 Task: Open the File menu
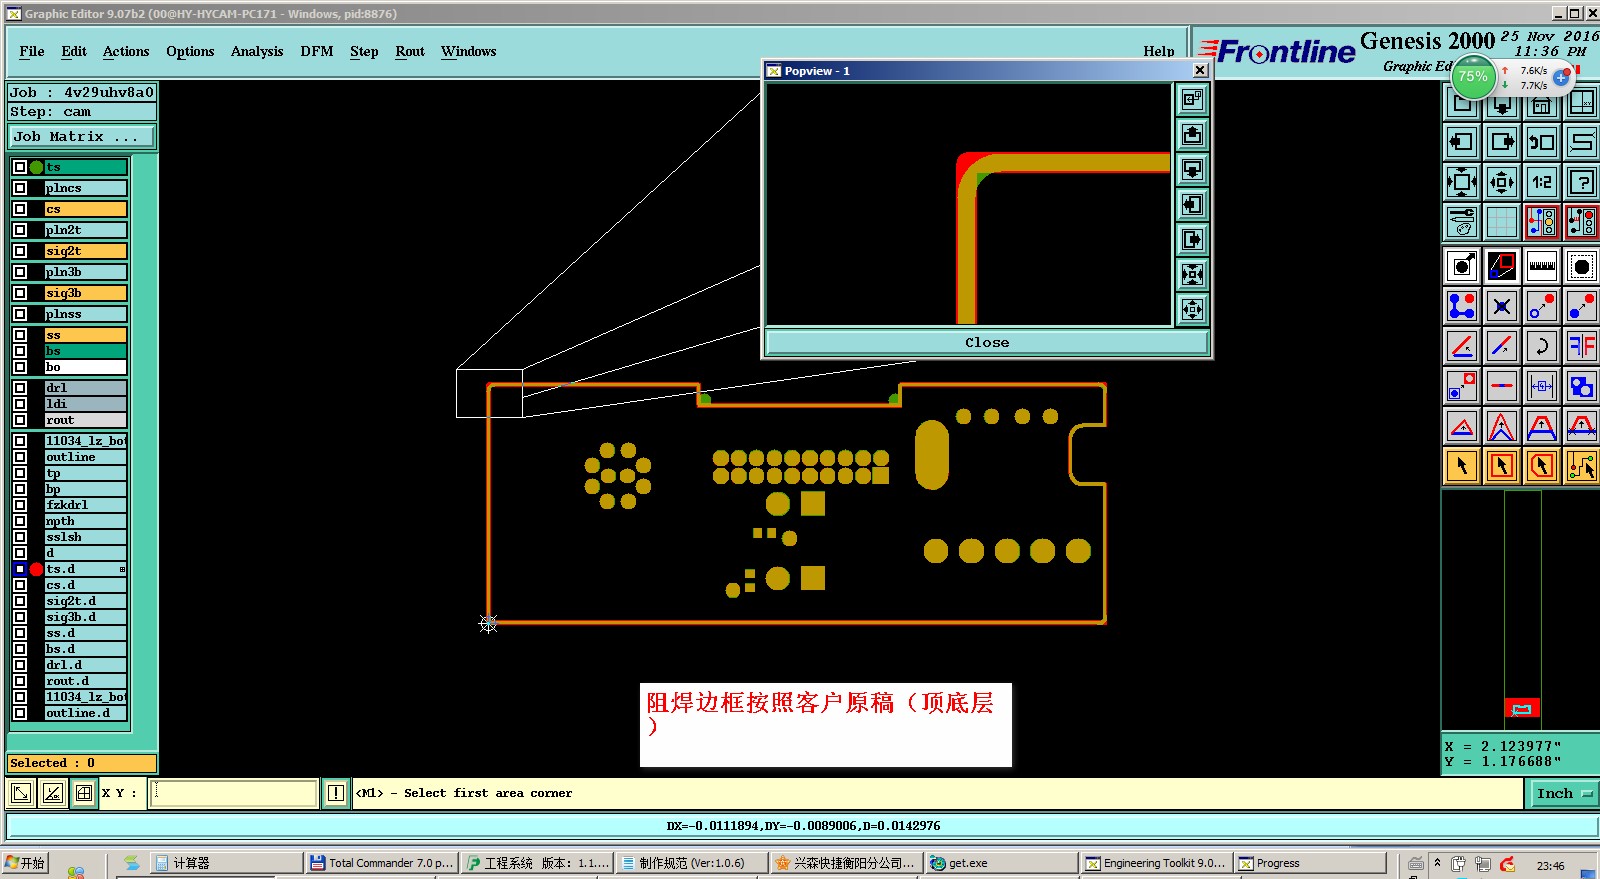[x=32, y=51]
